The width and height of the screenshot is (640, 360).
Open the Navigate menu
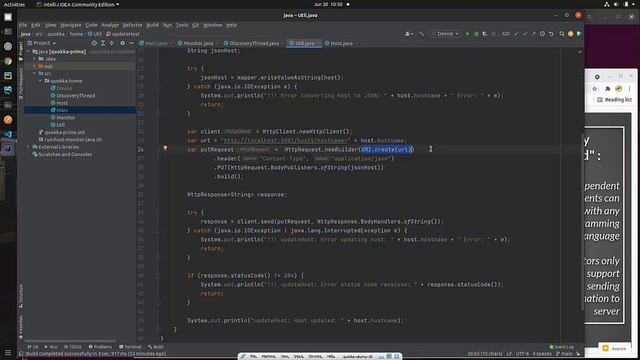click(x=71, y=25)
